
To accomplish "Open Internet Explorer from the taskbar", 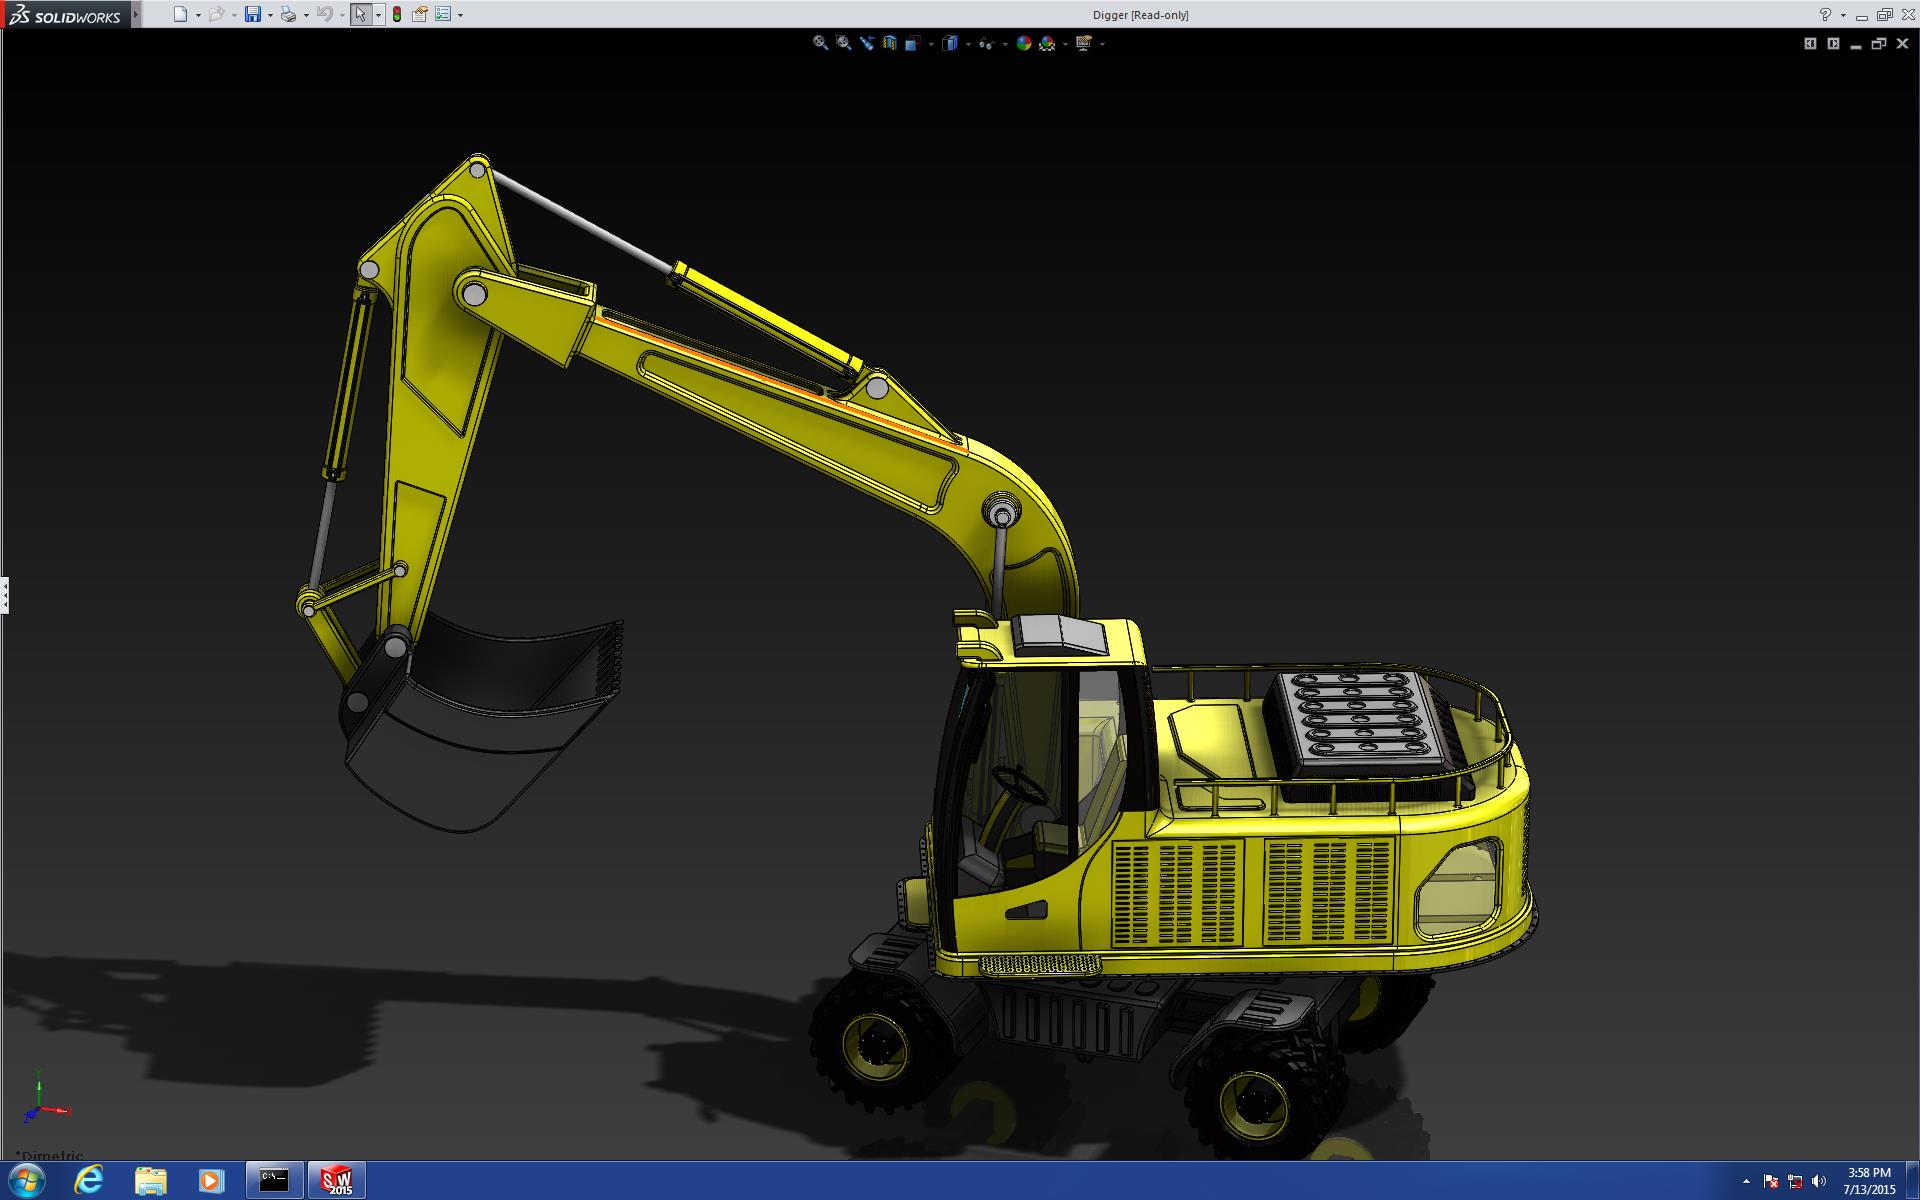I will [89, 1180].
